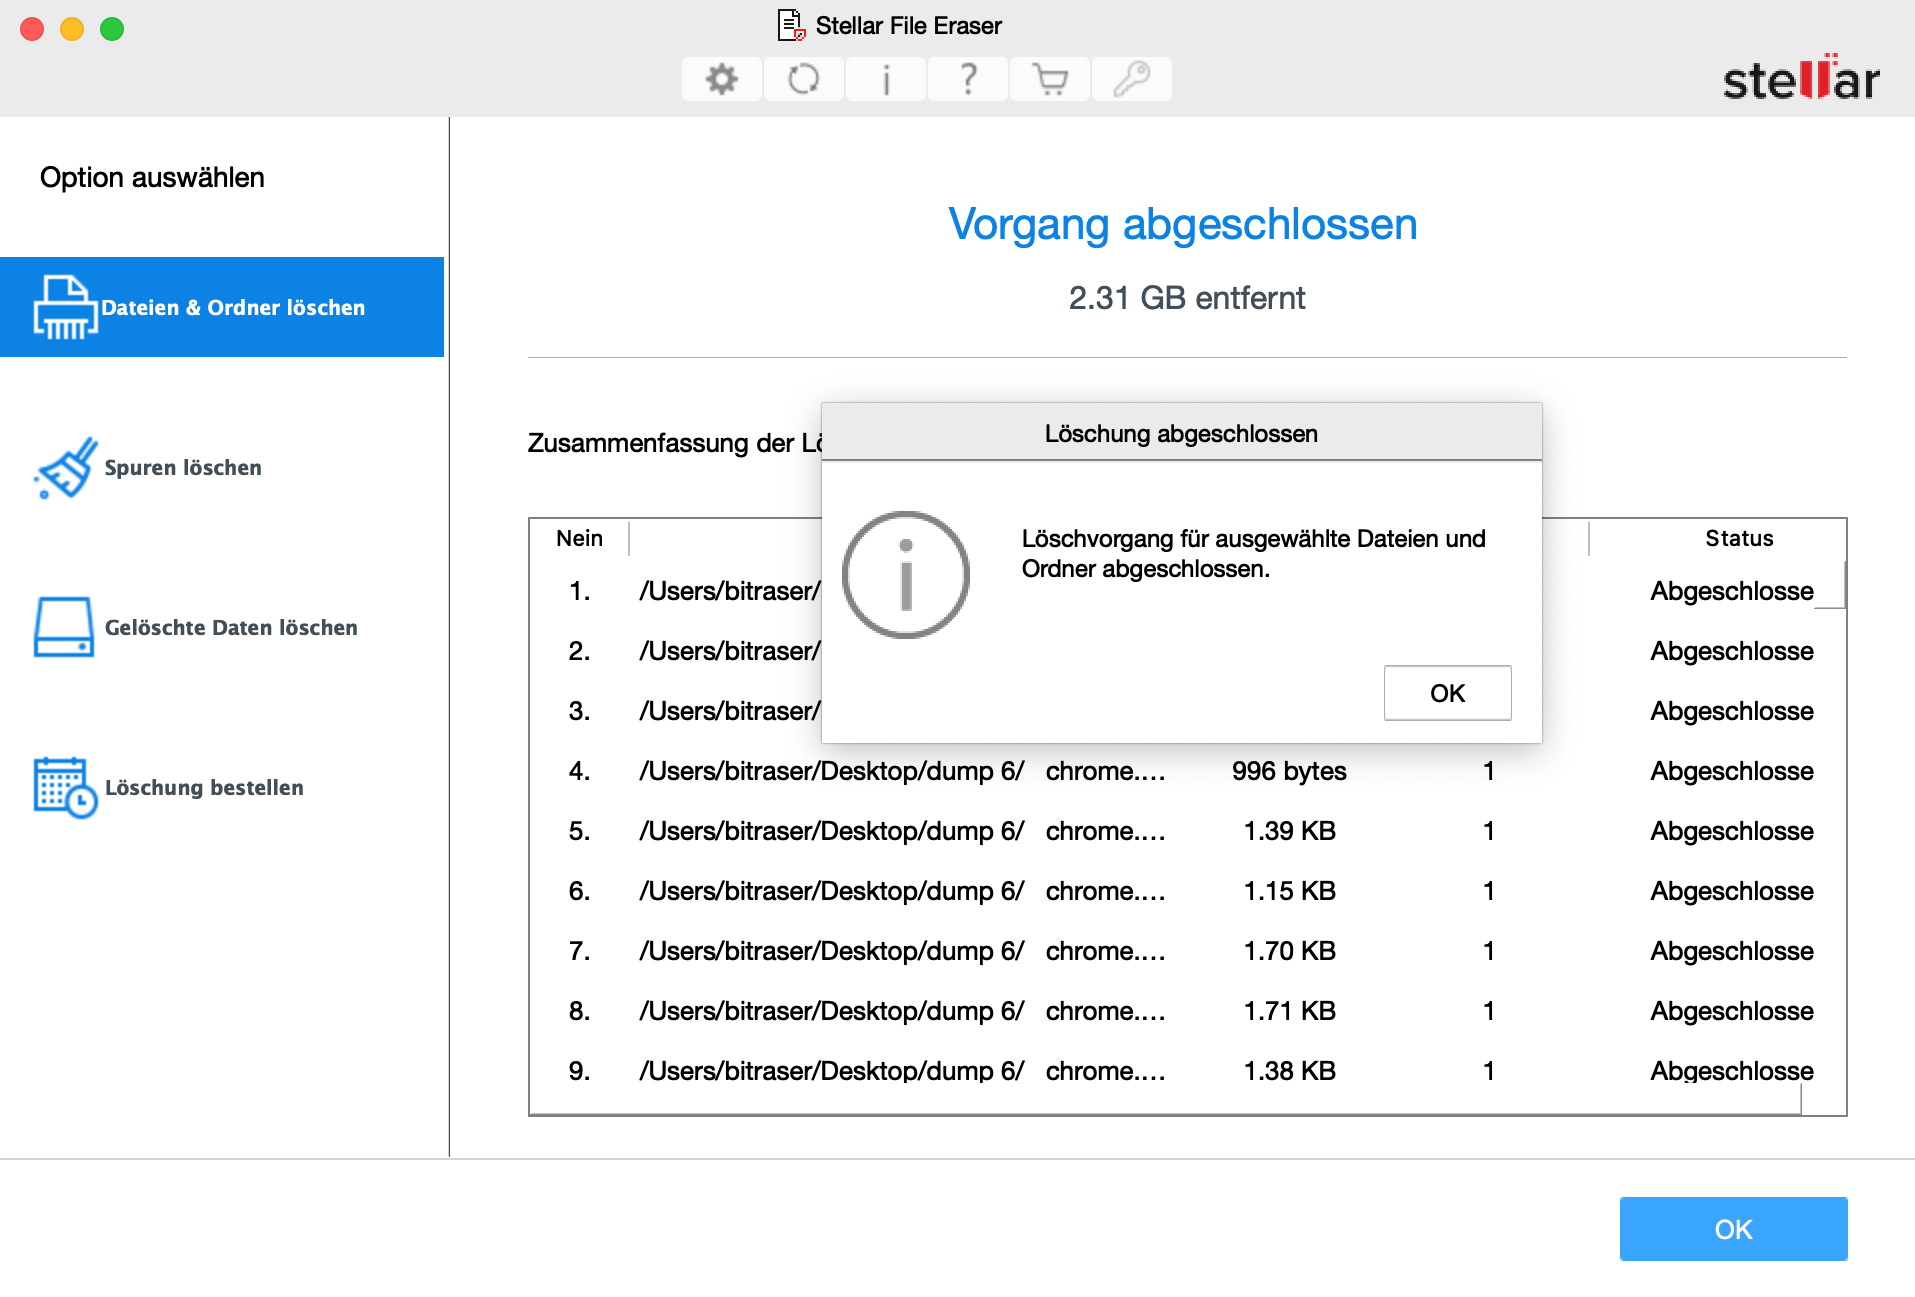The image size is (1915, 1297).
Task: Select Dateien & Ordner löschen option
Action: 222,307
